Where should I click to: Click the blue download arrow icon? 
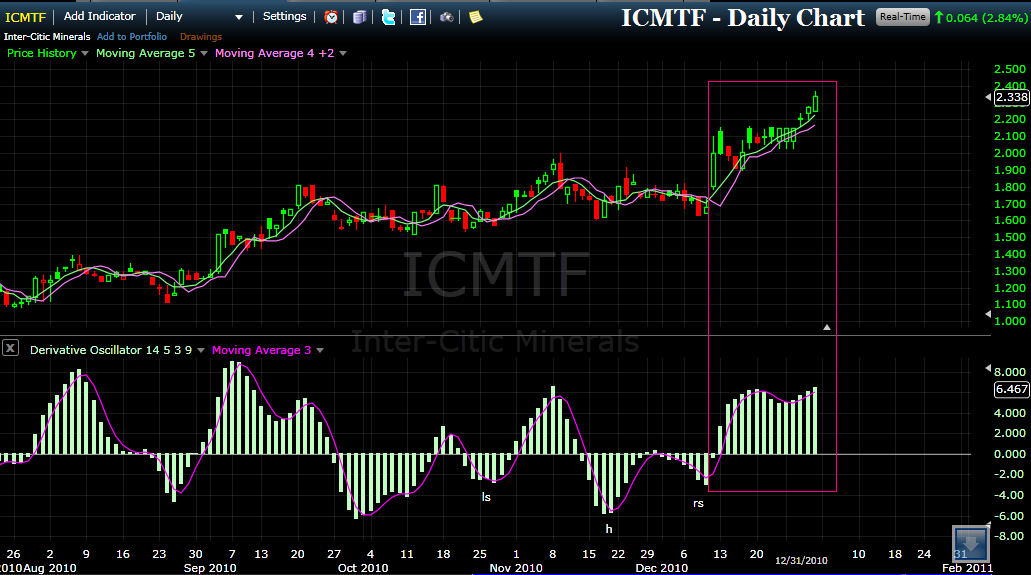(x=971, y=543)
